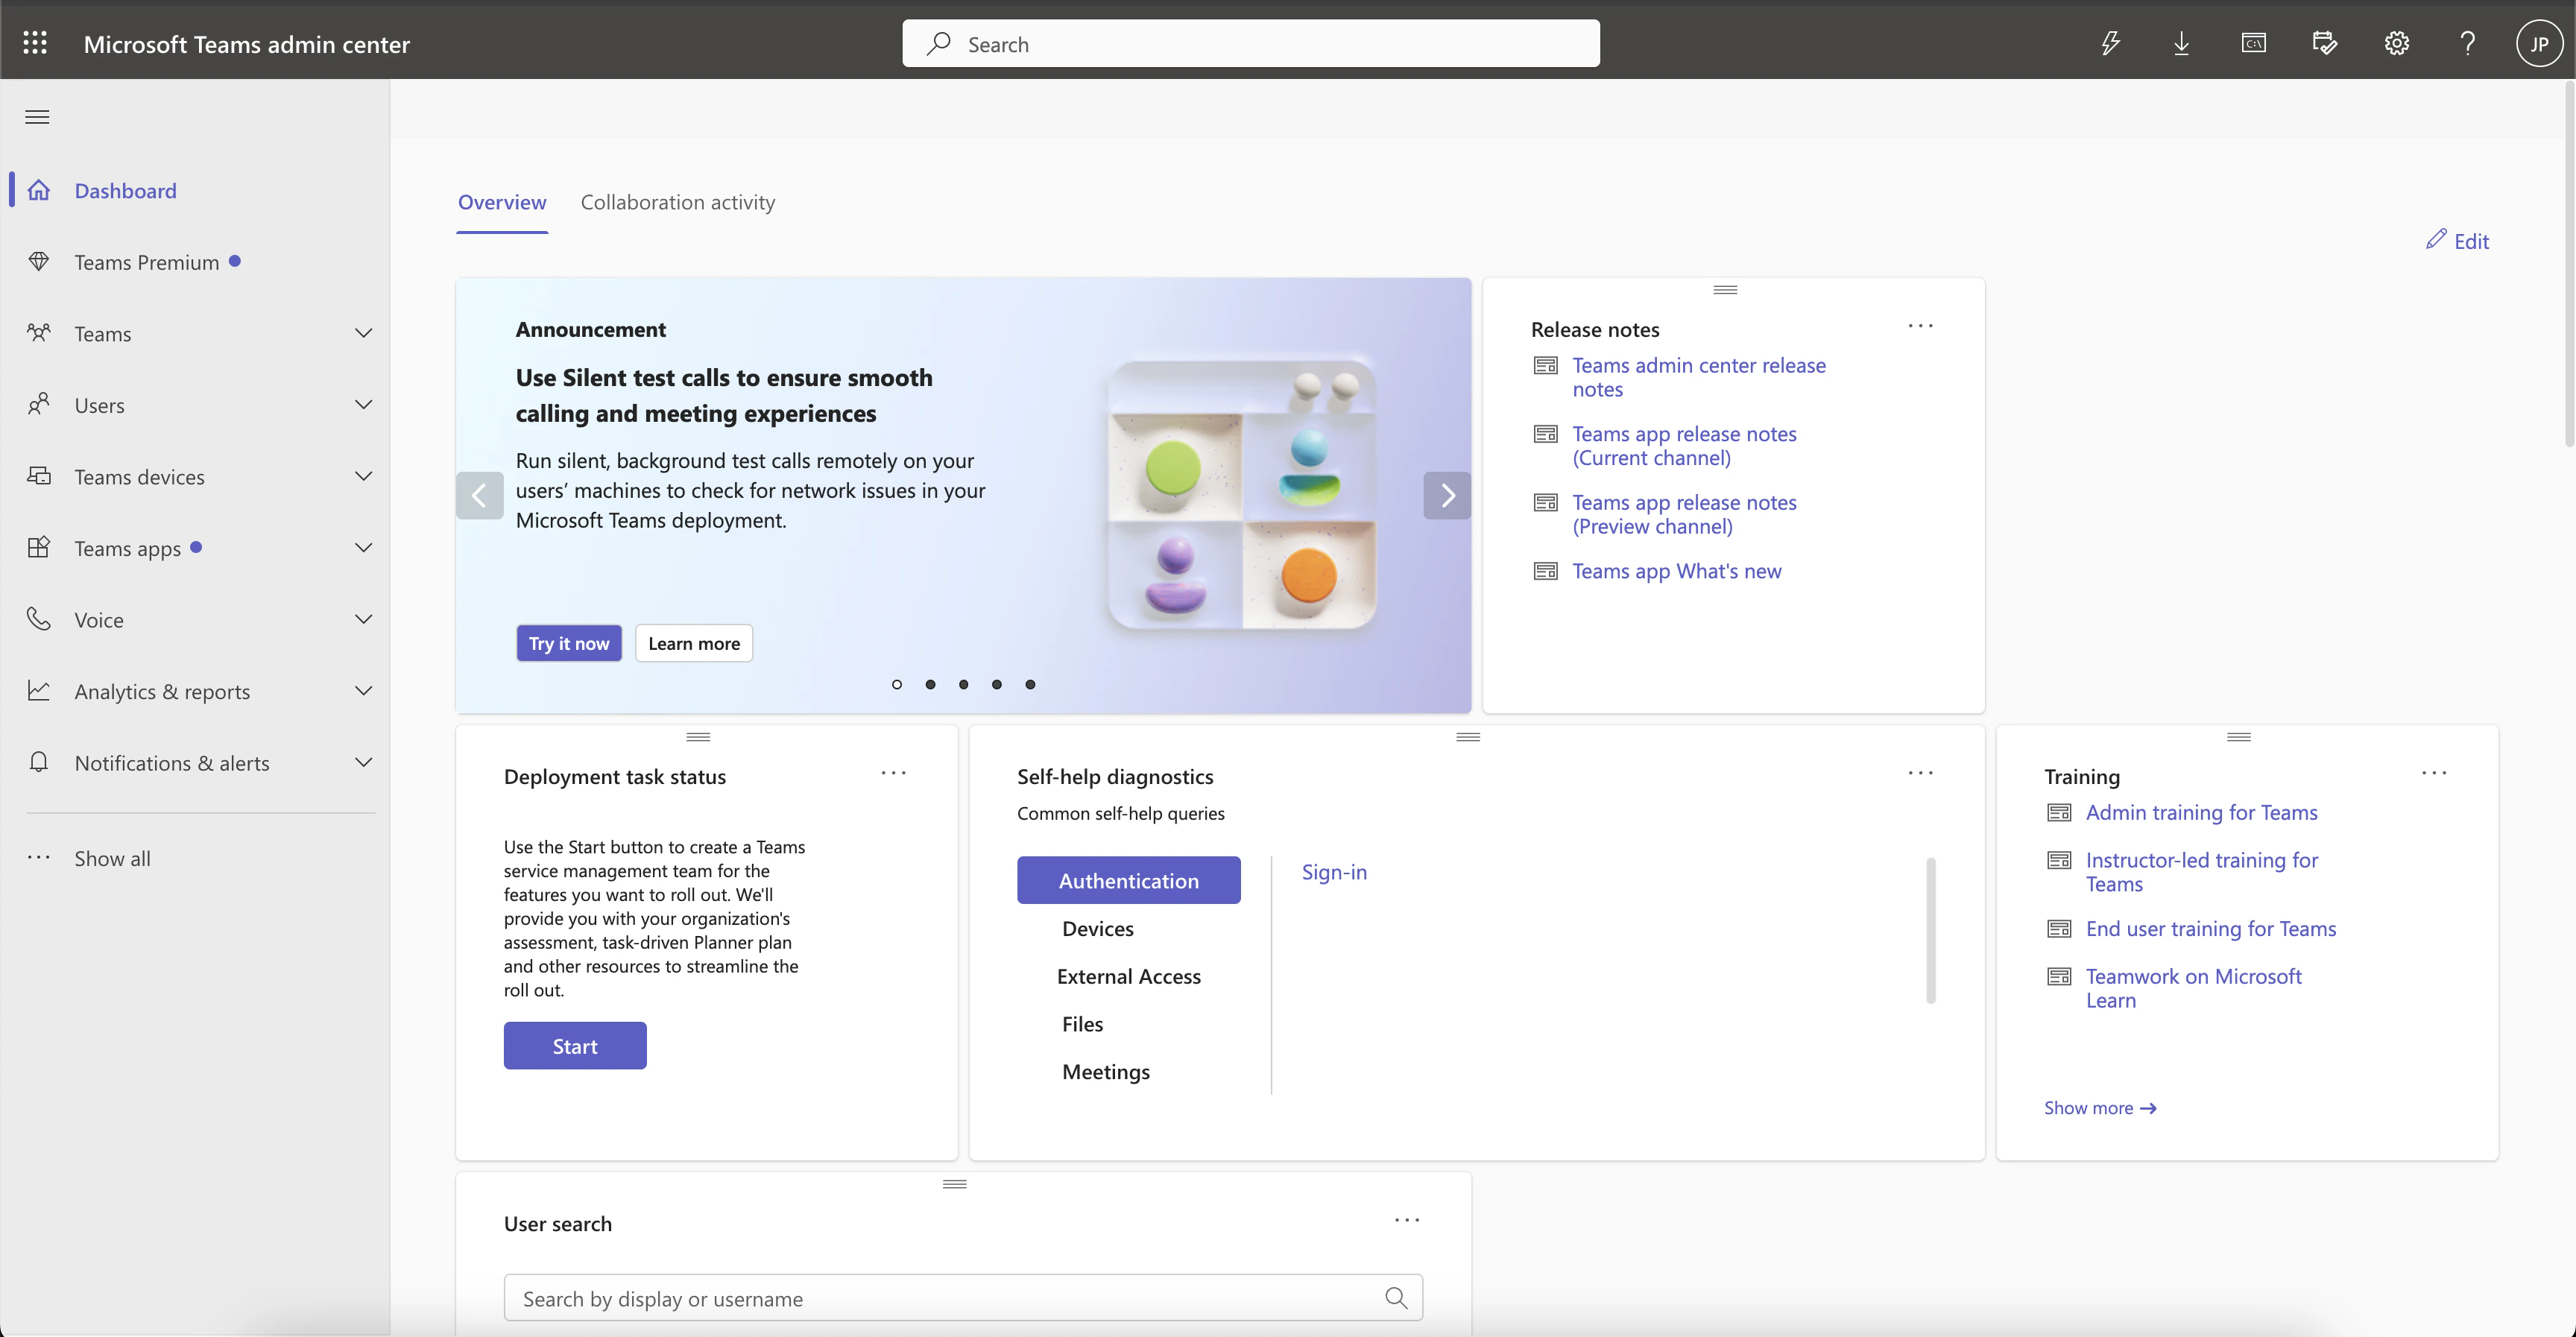Click the Voice phone icon

[x=39, y=619]
